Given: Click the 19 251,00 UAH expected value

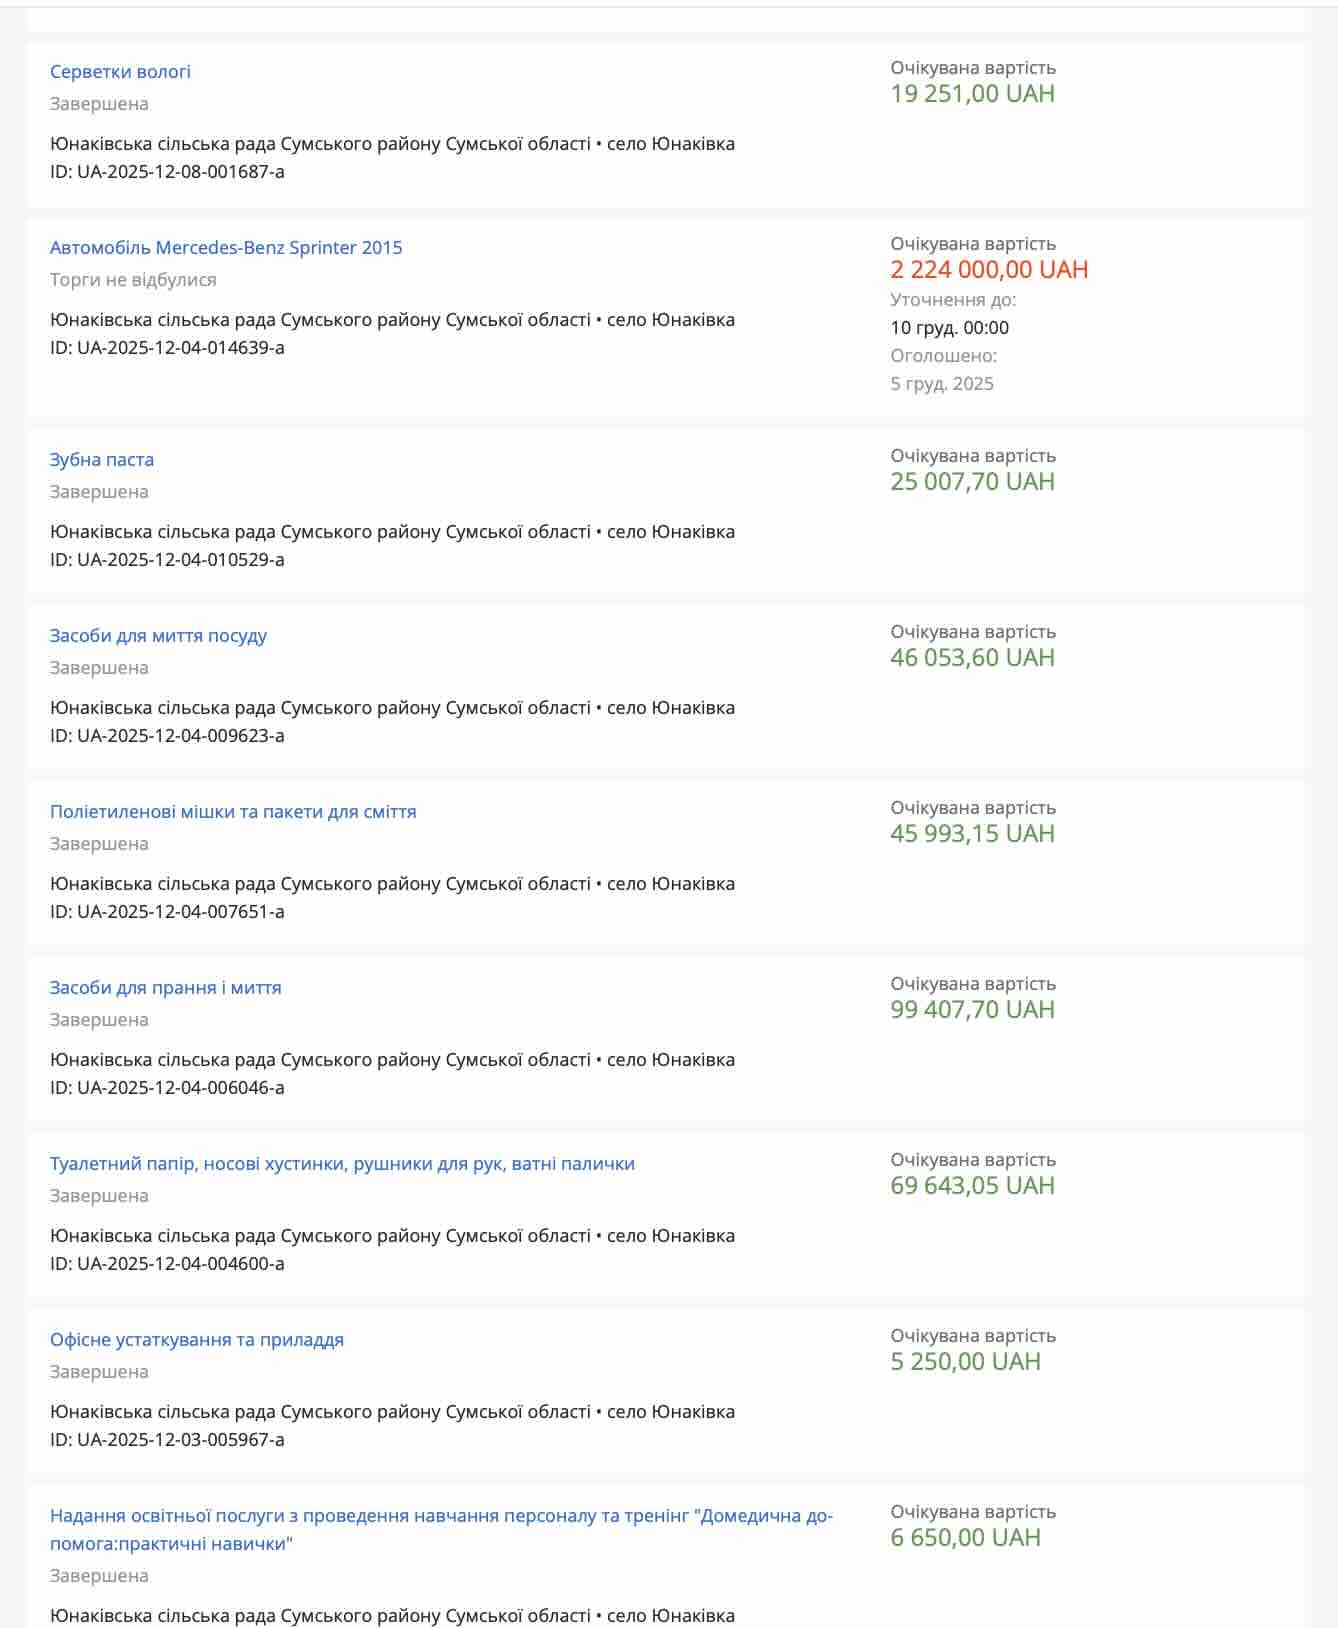Looking at the screenshot, I should [972, 94].
